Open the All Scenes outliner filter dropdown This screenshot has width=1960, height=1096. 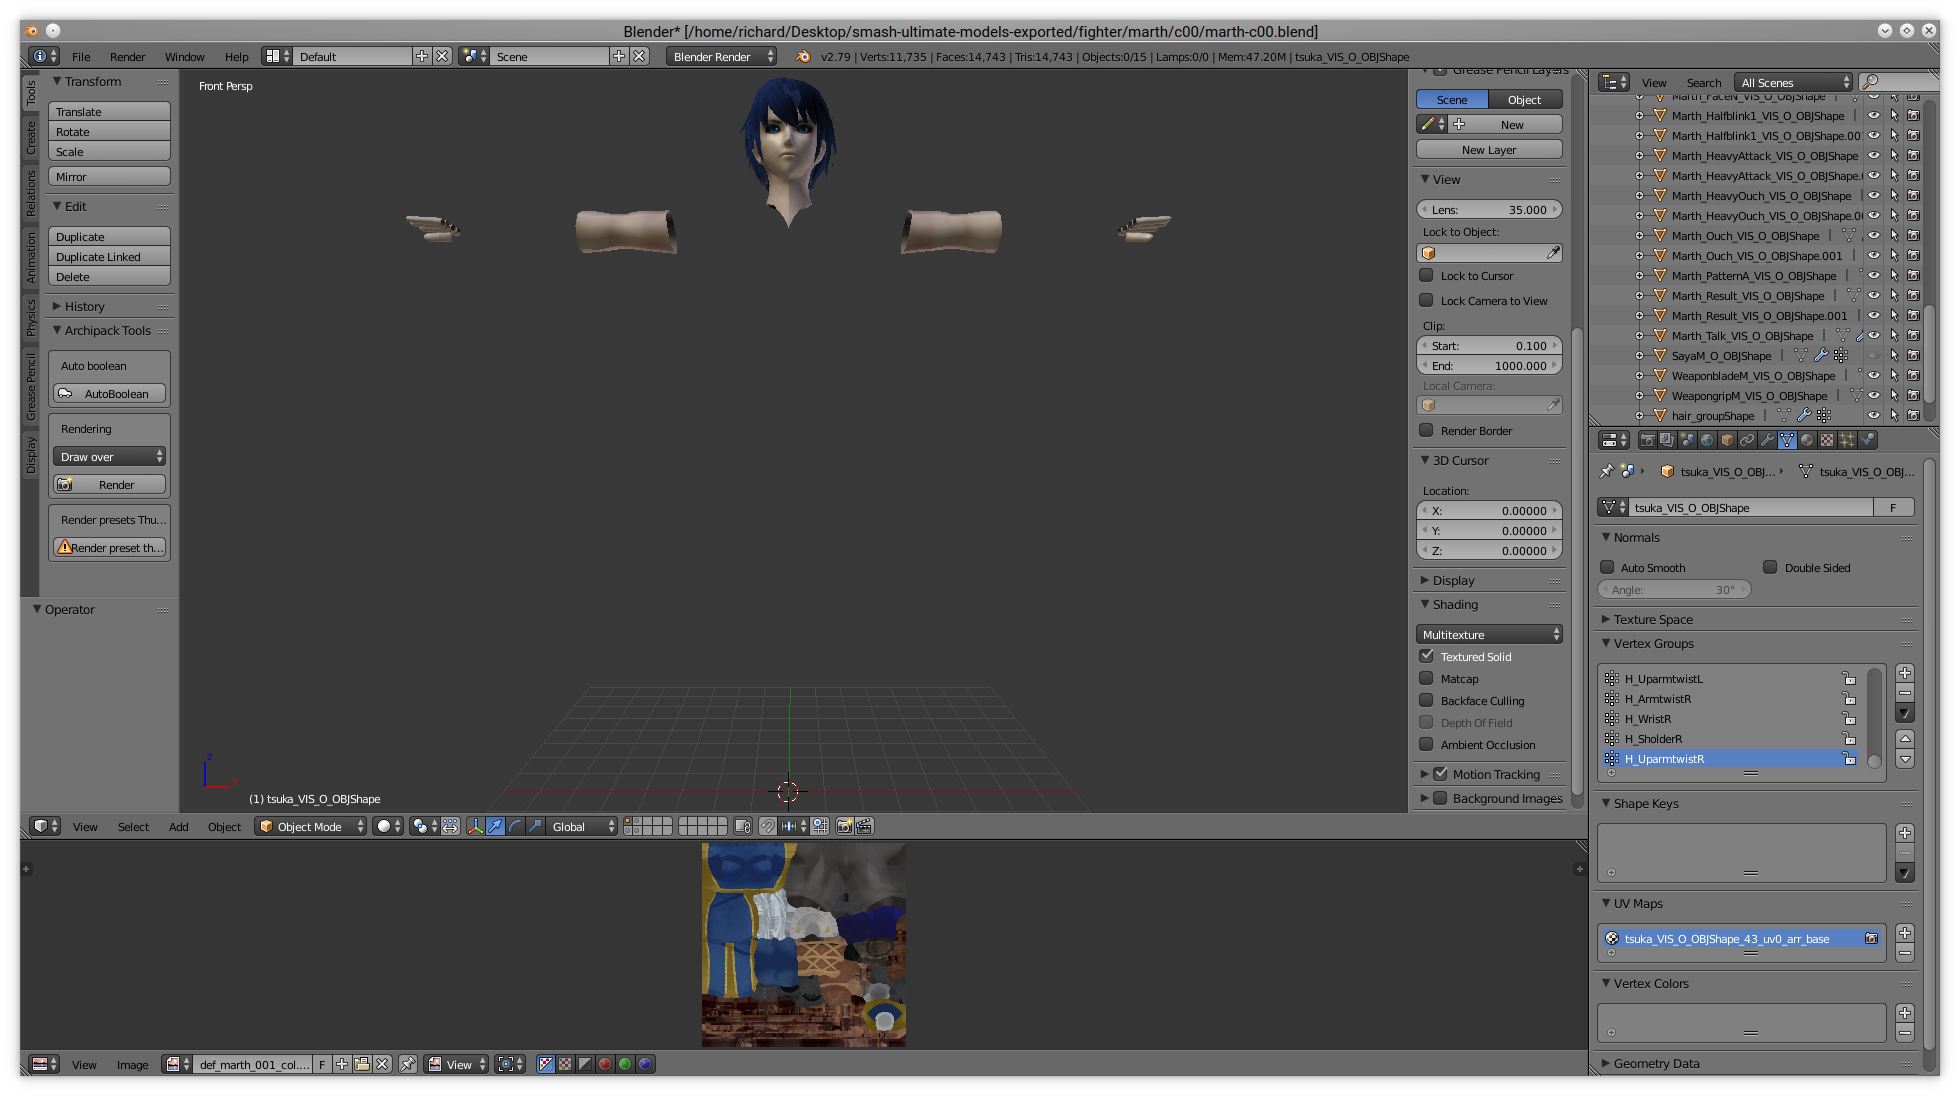[x=1794, y=82]
